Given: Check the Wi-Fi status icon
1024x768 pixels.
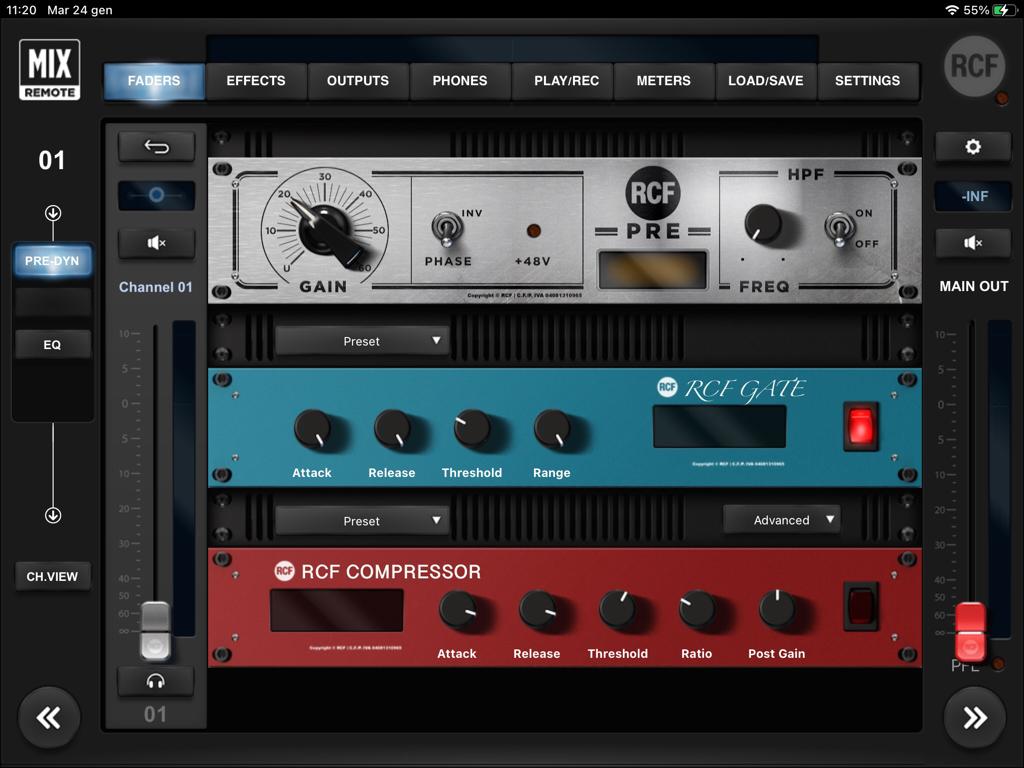Looking at the screenshot, I should [x=952, y=10].
